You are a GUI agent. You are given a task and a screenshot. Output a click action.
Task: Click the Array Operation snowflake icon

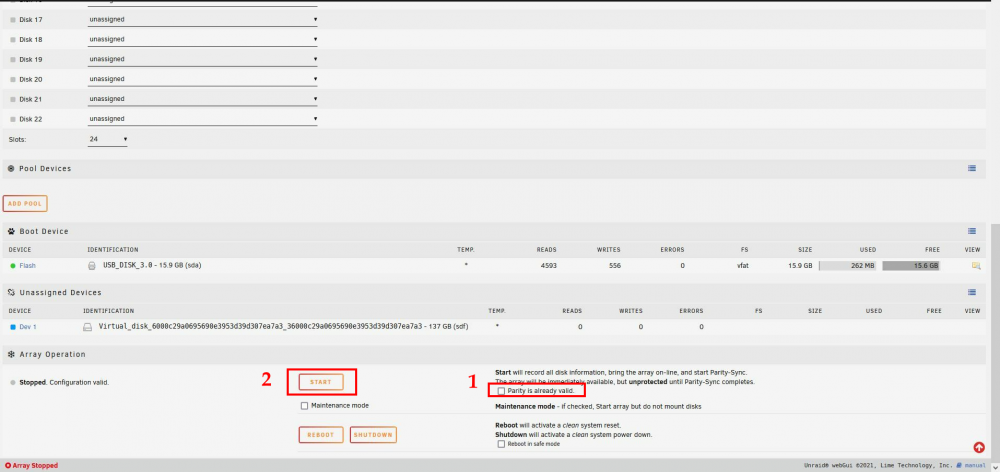(x=11, y=354)
